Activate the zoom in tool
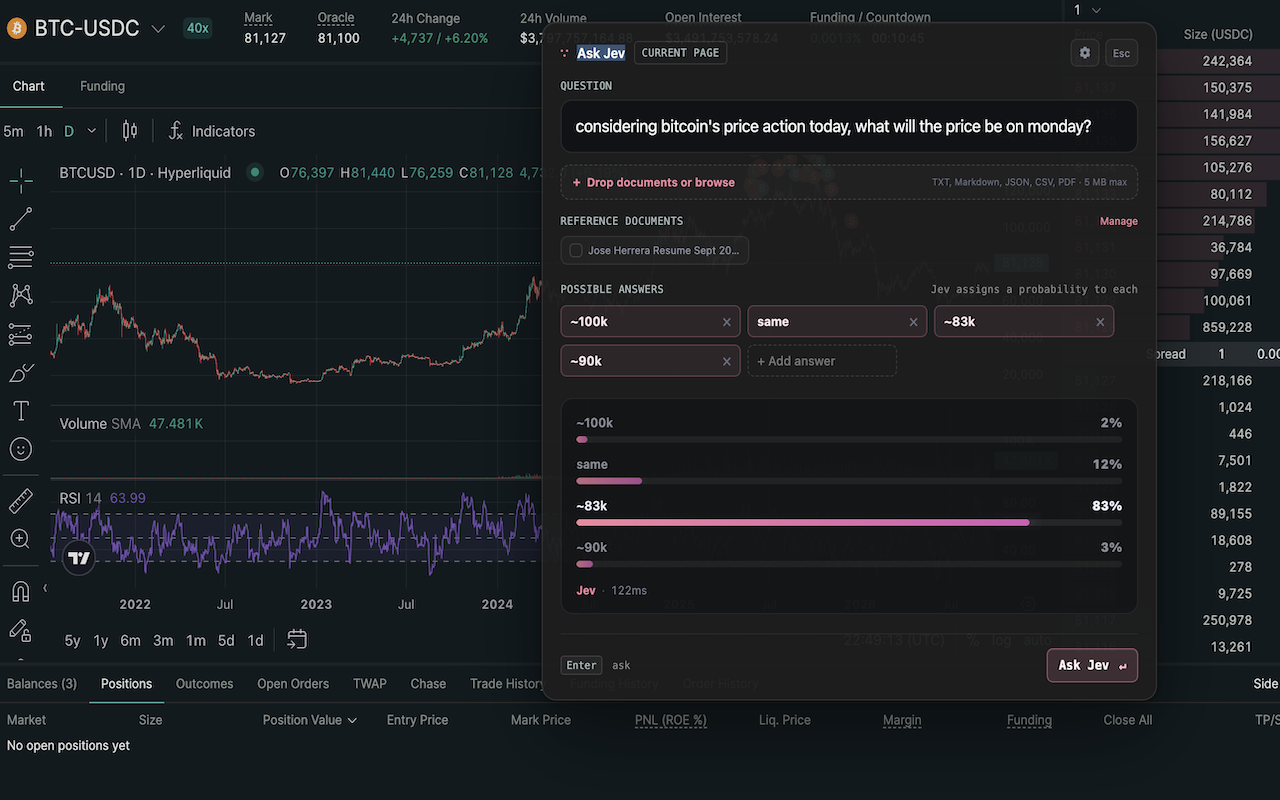 21,539
